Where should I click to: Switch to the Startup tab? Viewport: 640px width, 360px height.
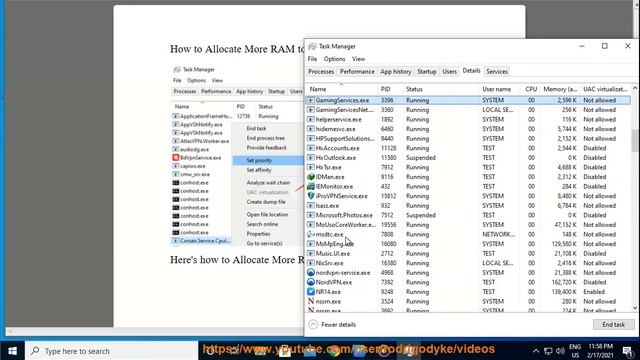(427, 71)
